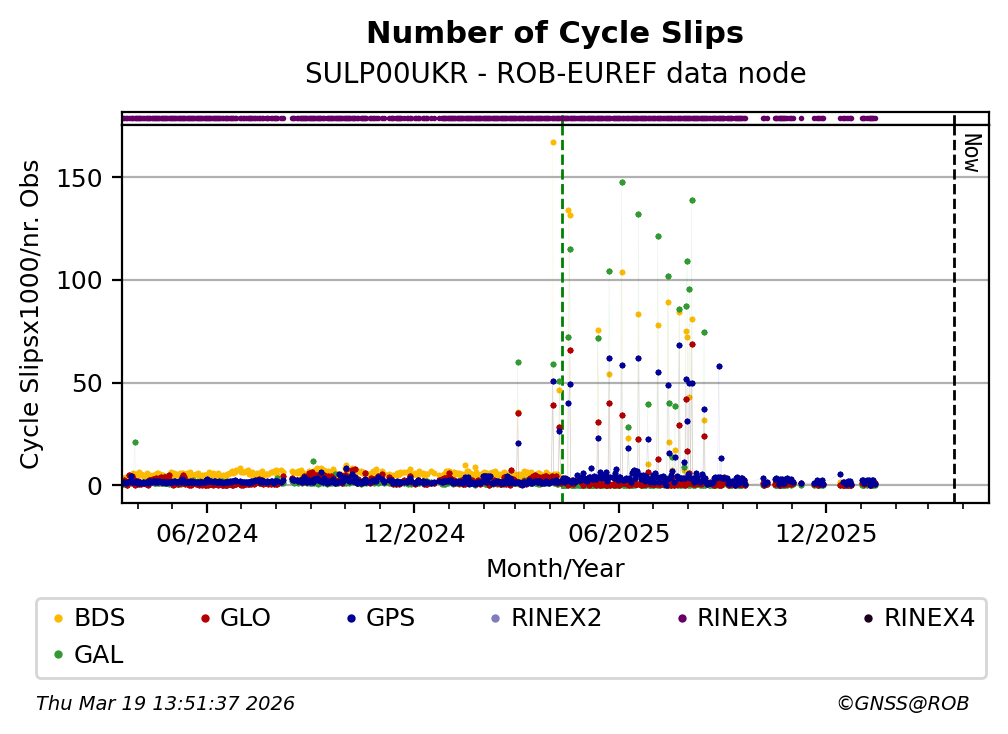Click the yellow BDS legend marker dot
The image size is (1008, 734).
(x=58, y=619)
